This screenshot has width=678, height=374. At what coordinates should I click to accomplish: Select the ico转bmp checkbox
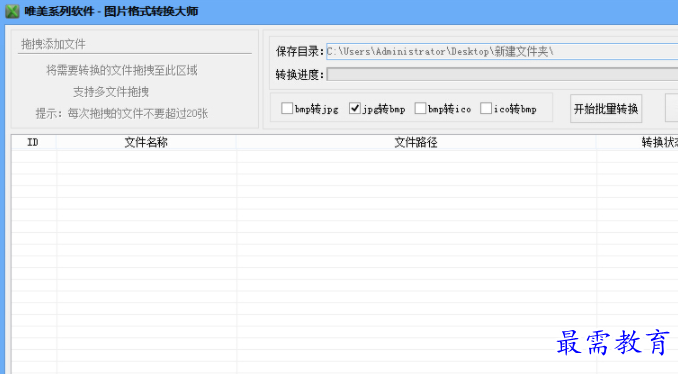click(486, 108)
